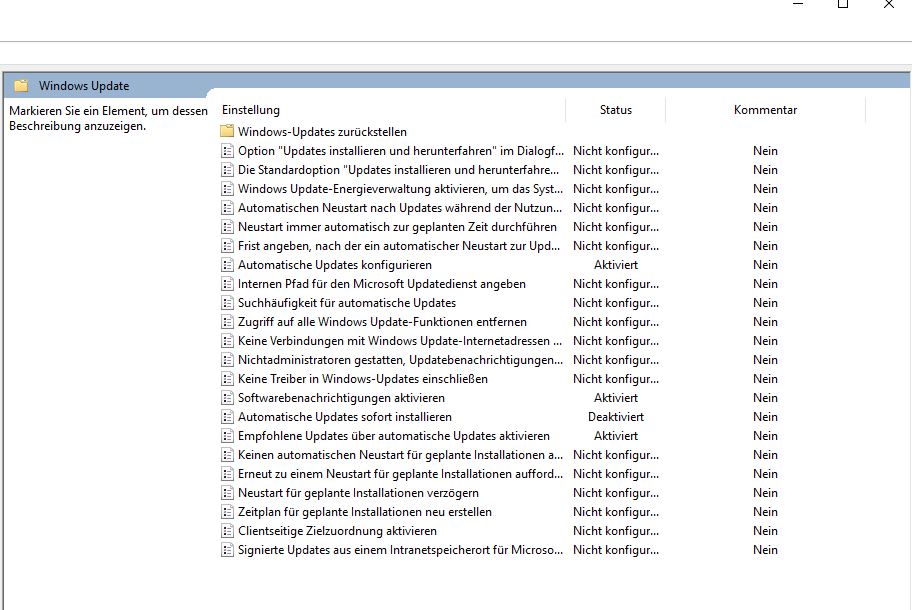
Task: Click Nicht konfigur... status of Clientseitige Zielzuordnung
Action: (615, 531)
